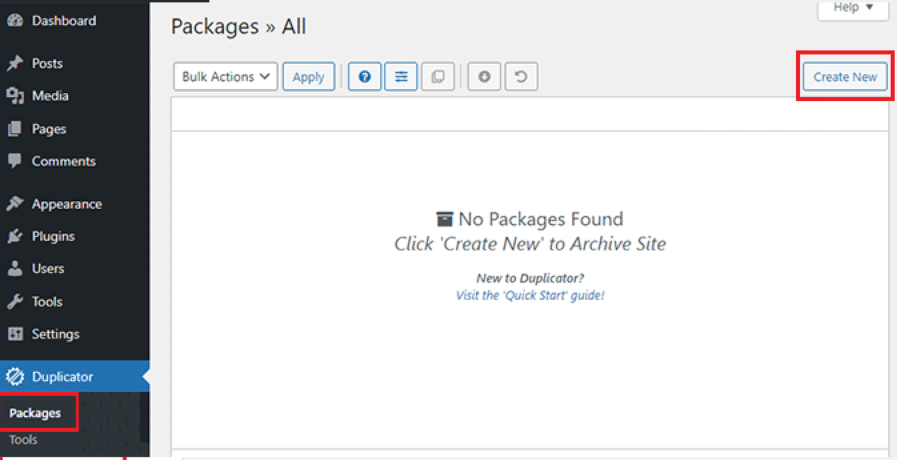Open Media library from sidebar
Viewport: 897px width, 460px height.
click(50, 96)
